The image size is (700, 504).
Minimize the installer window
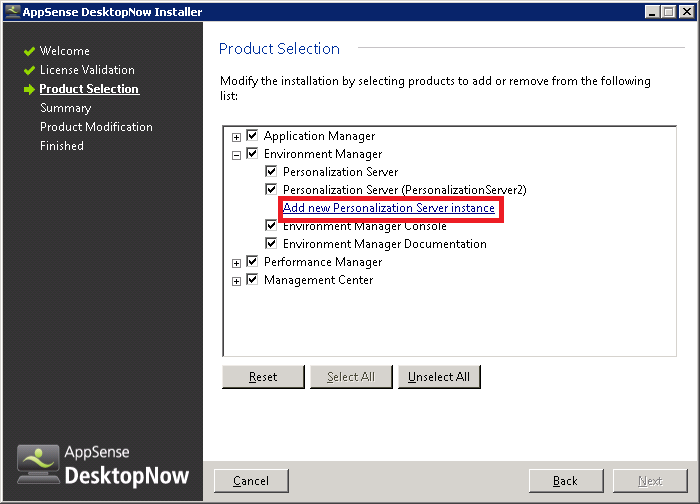click(x=653, y=12)
